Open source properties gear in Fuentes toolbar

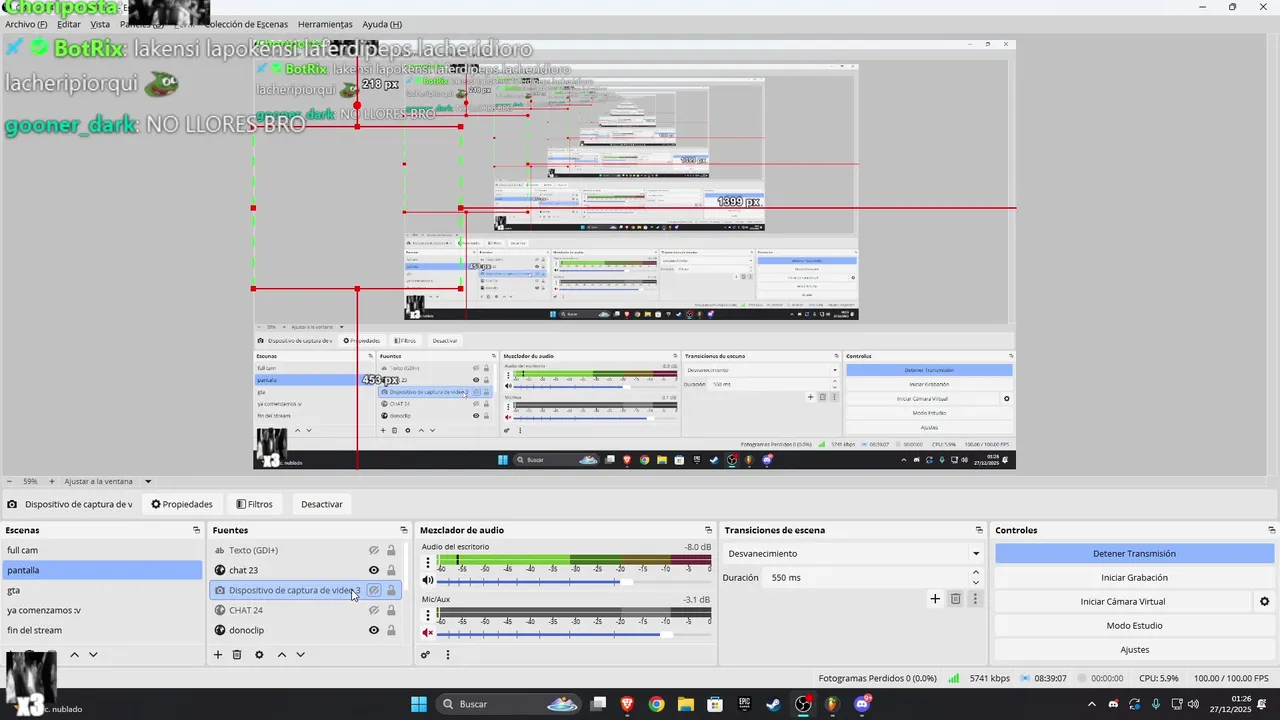coord(259,655)
